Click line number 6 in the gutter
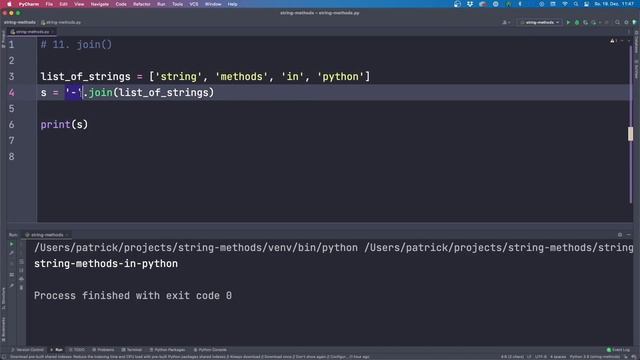This screenshot has width=640, height=360. (x=11, y=124)
